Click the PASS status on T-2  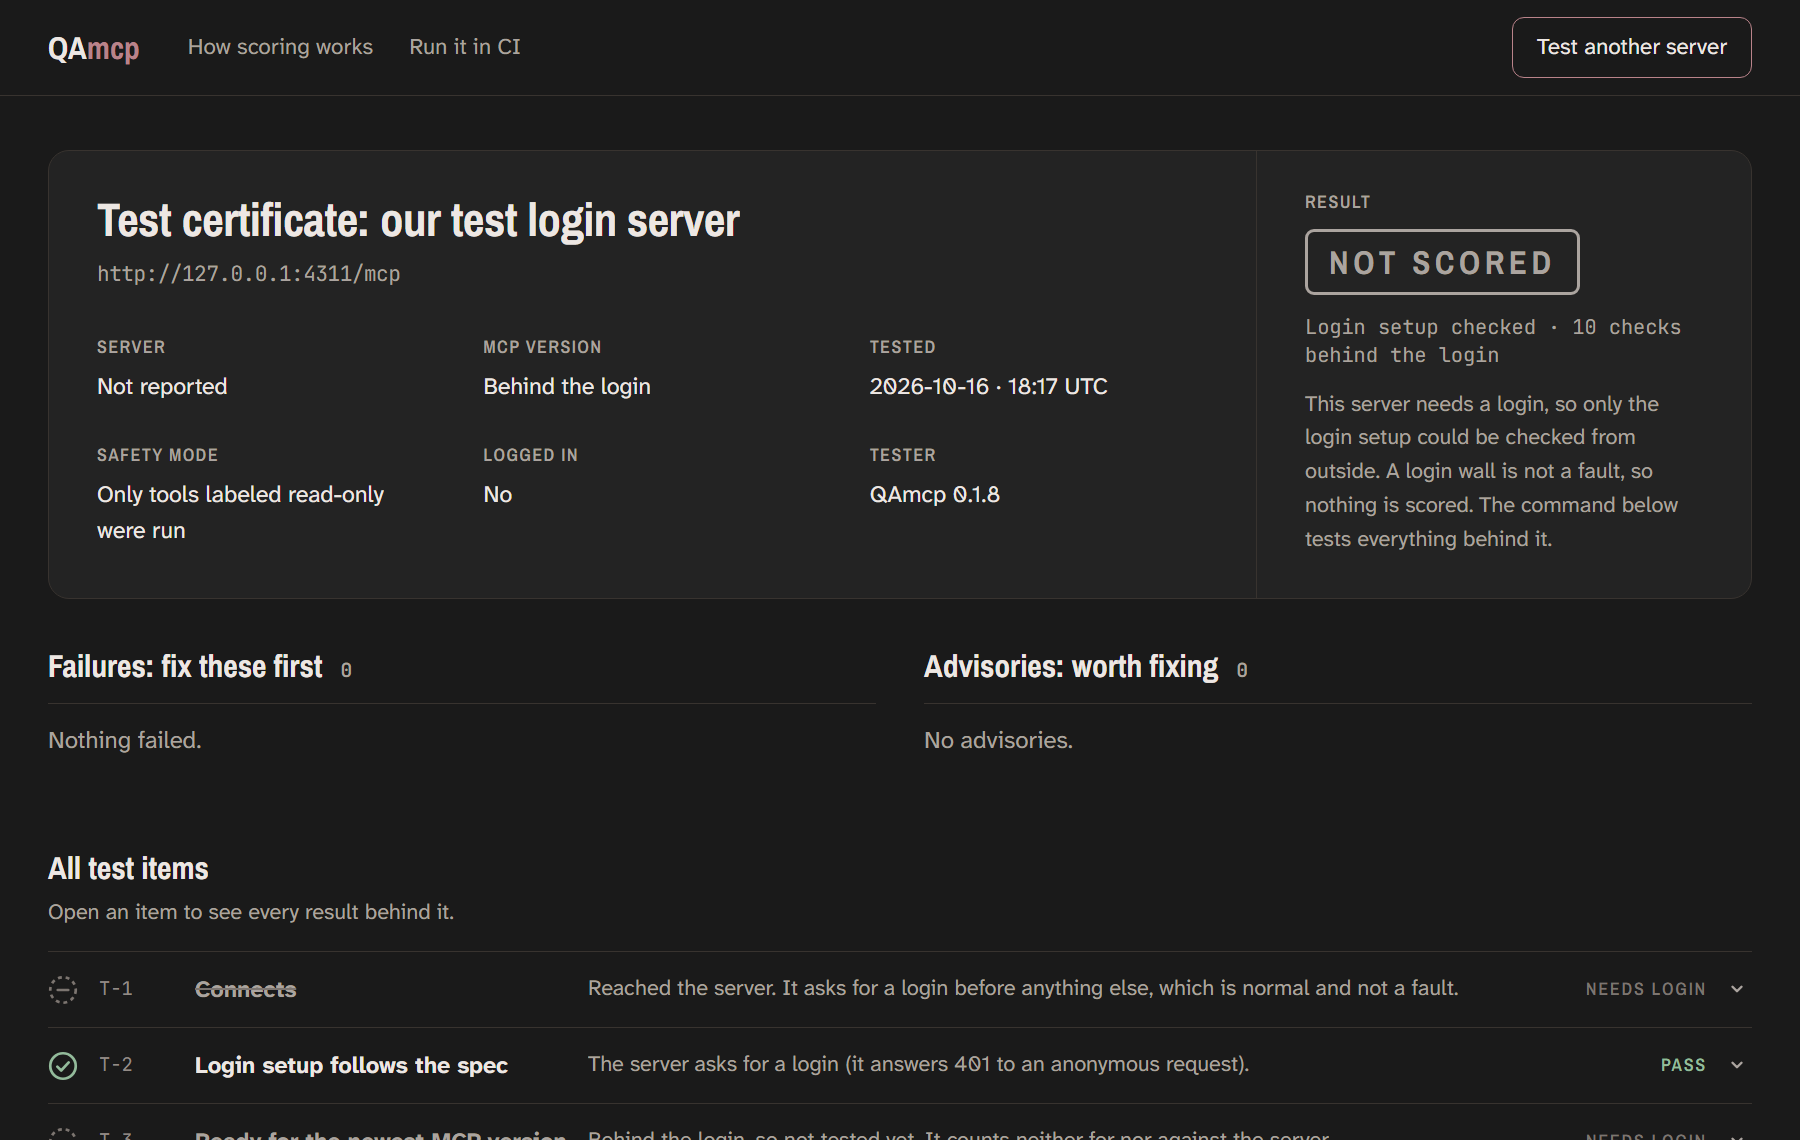(1683, 1065)
